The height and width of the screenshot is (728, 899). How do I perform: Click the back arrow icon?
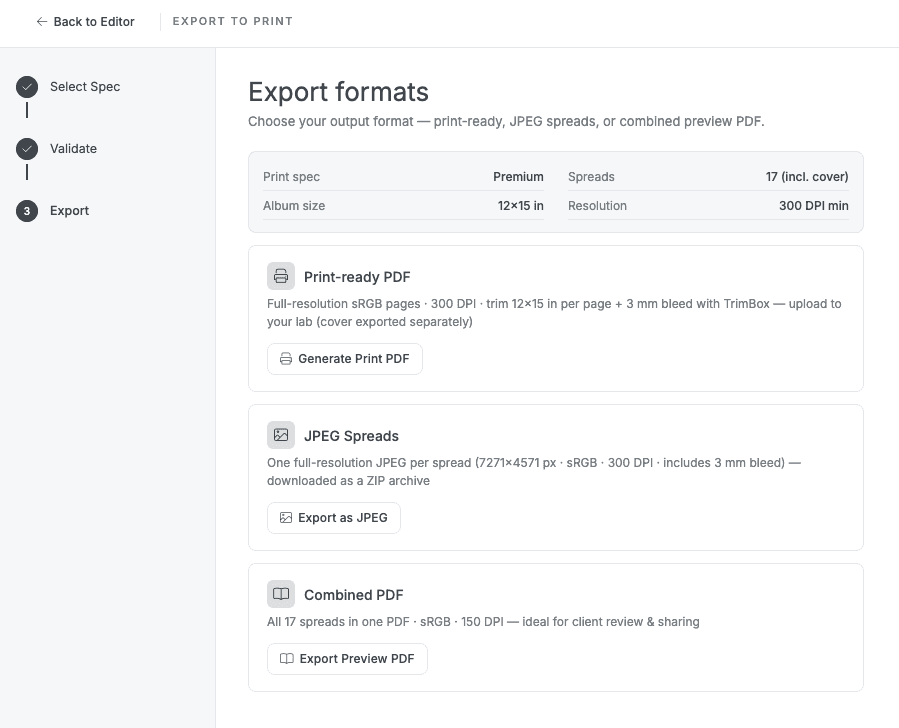(x=41, y=22)
